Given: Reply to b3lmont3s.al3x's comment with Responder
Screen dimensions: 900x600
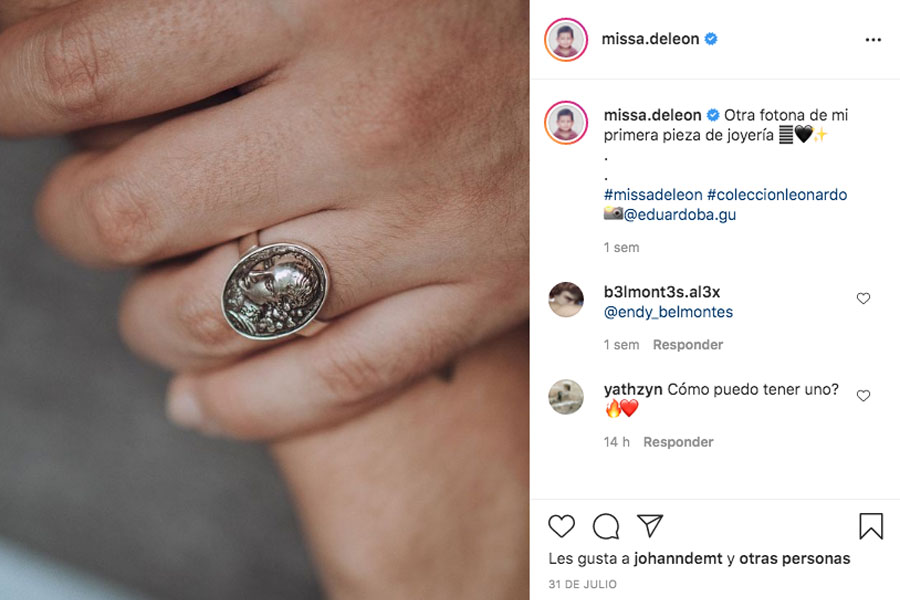Looking at the screenshot, I should [x=688, y=344].
